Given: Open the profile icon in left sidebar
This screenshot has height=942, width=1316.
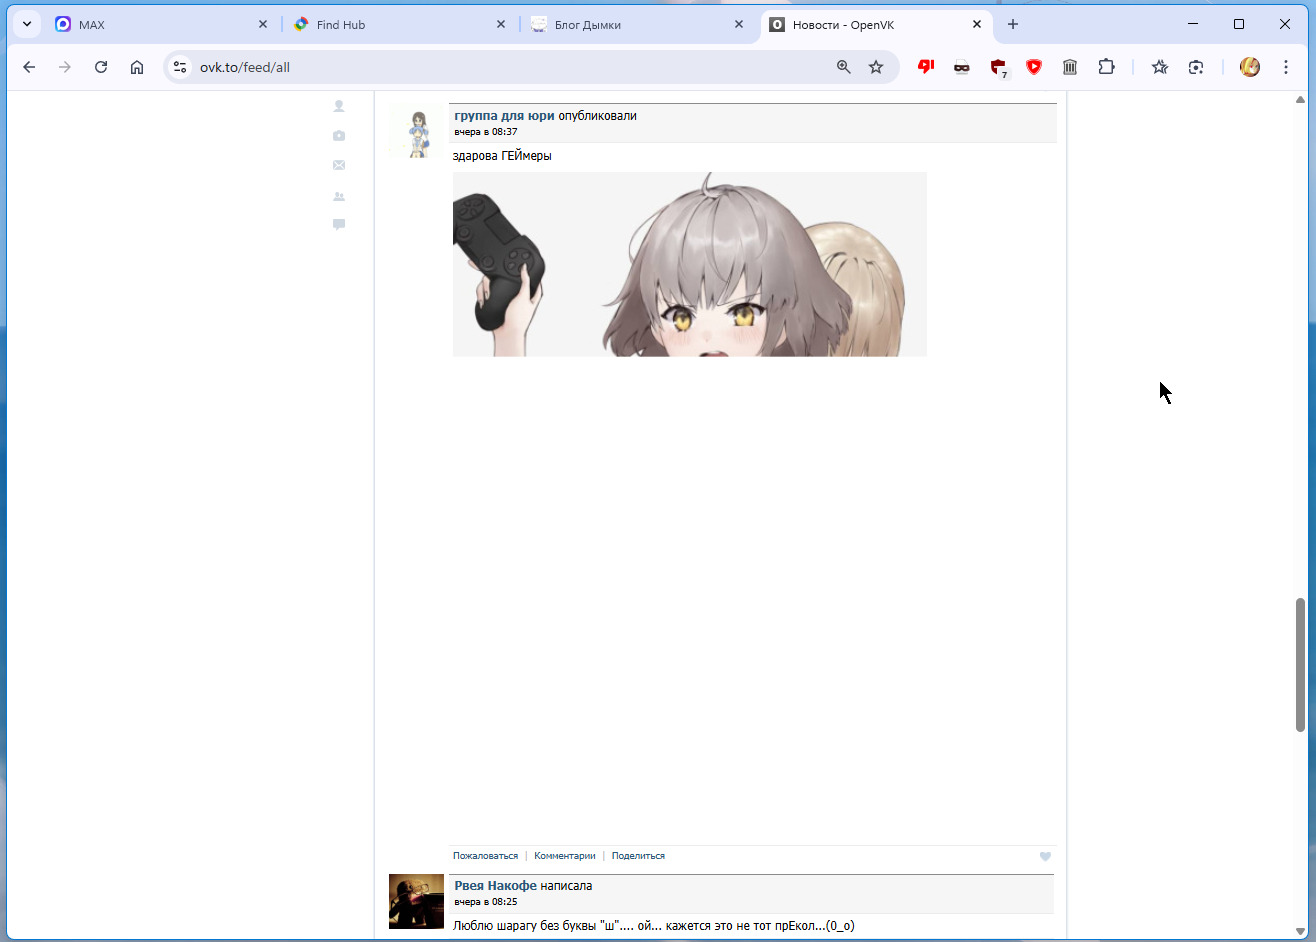Looking at the screenshot, I should [x=339, y=106].
